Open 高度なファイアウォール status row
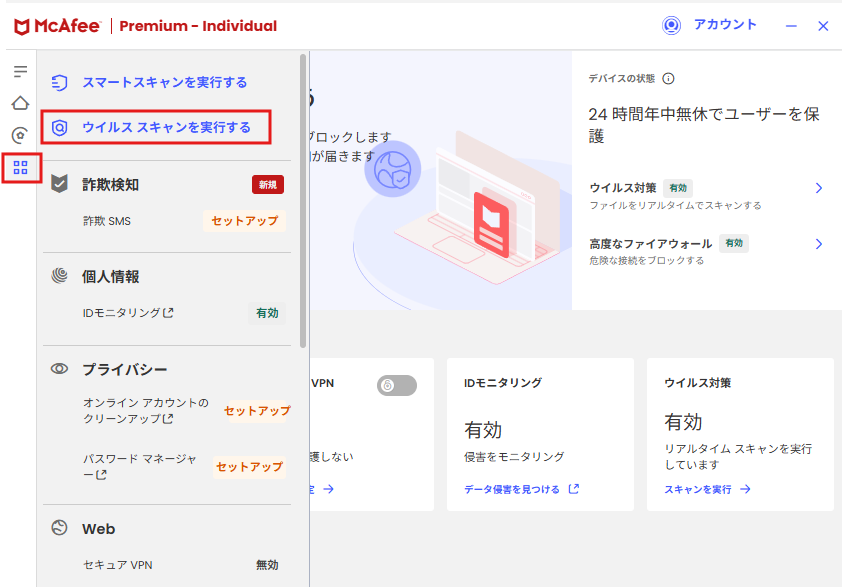 click(x=706, y=251)
